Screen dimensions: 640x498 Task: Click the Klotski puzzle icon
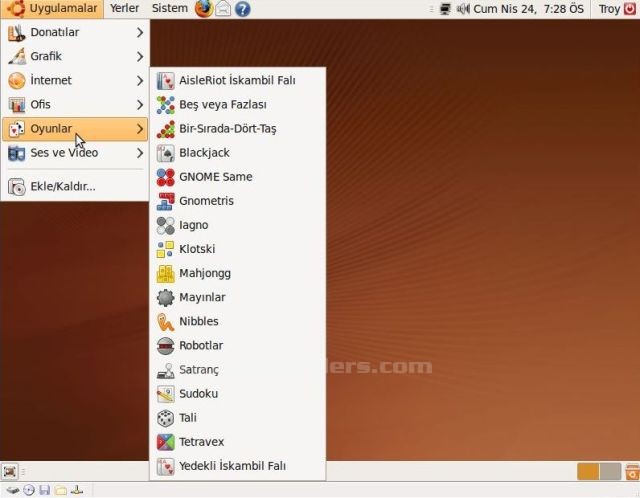[165, 249]
